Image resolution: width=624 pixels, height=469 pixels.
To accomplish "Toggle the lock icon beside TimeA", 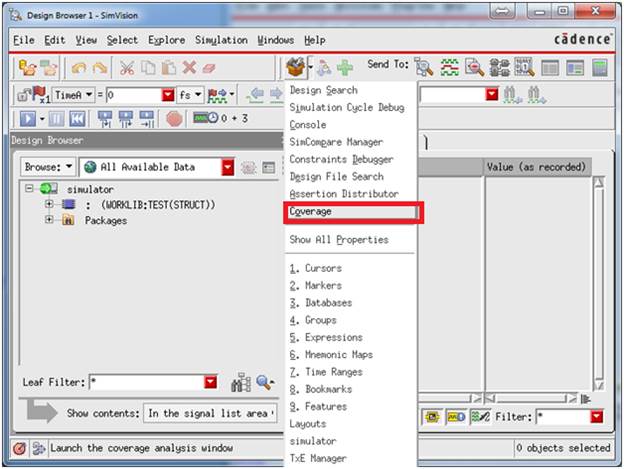I will [23, 95].
